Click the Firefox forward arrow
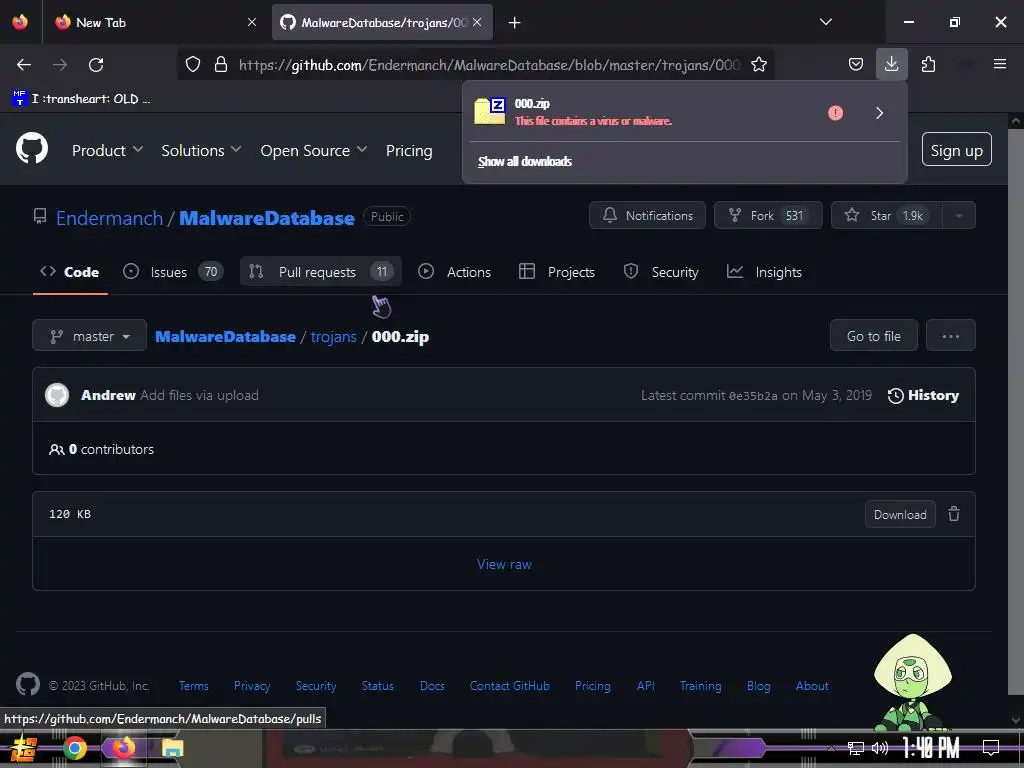 point(60,65)
